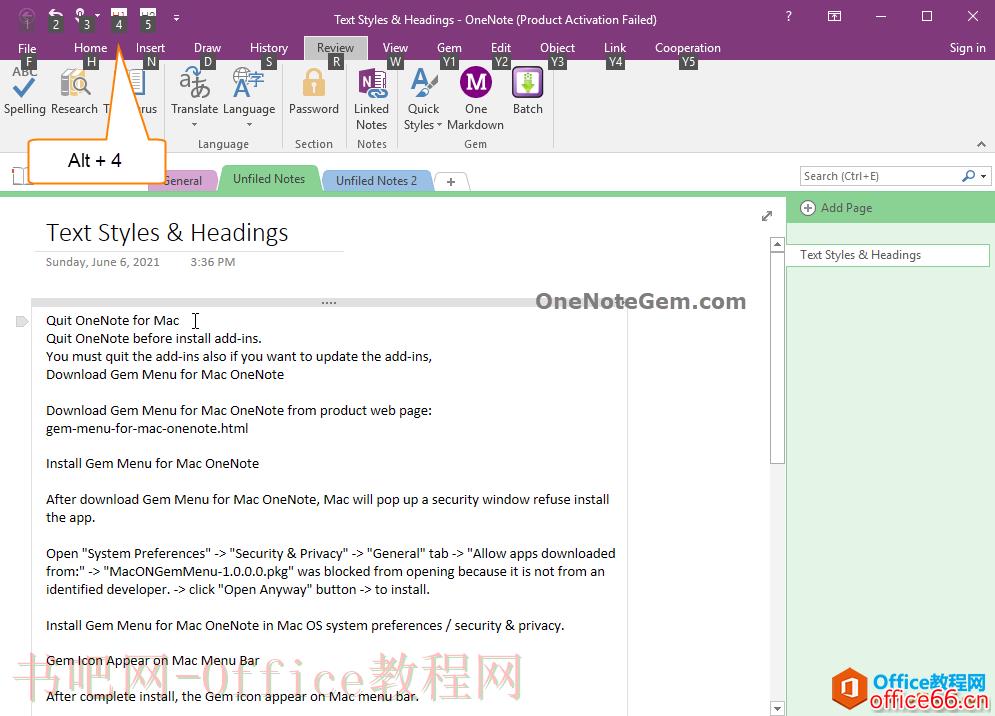Click the date Sunday, June 6, 2021

click(102, 262)
